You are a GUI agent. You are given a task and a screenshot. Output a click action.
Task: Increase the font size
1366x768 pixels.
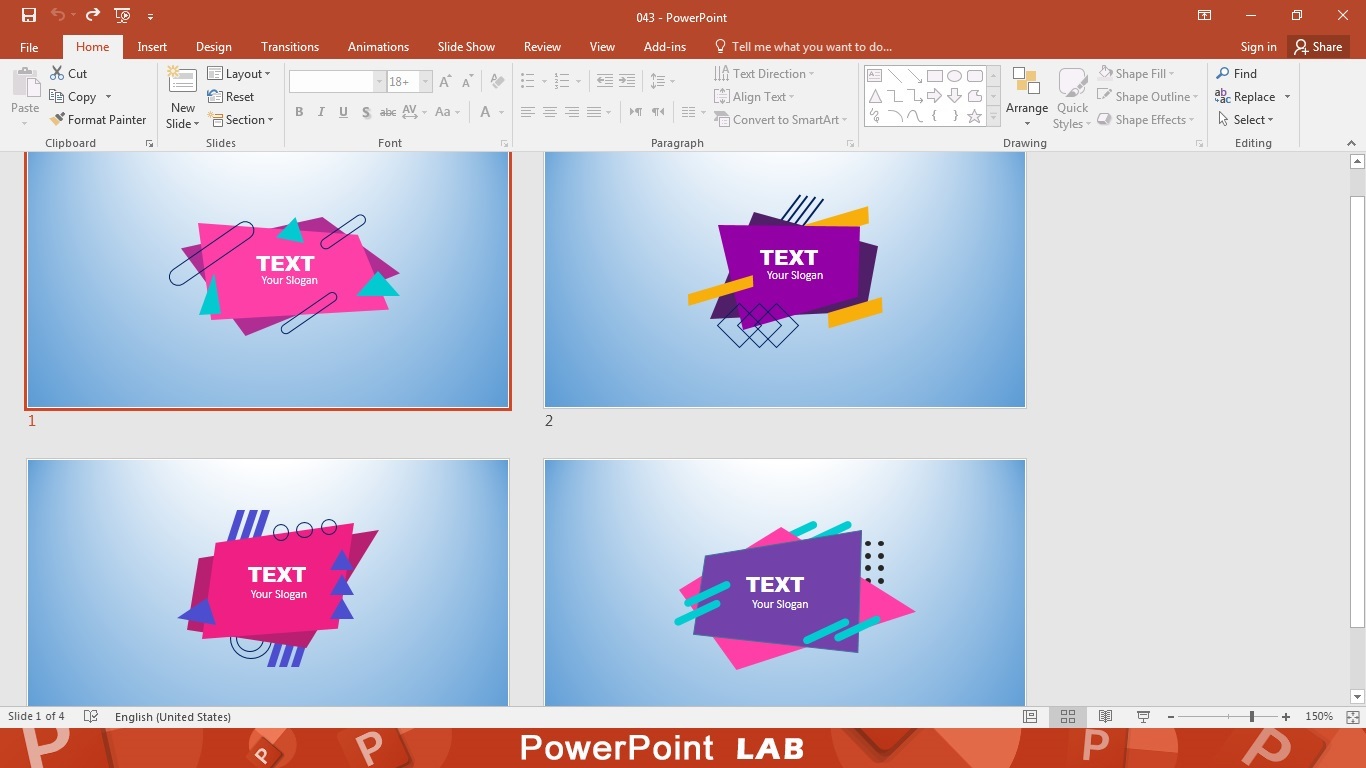(445, 82)
